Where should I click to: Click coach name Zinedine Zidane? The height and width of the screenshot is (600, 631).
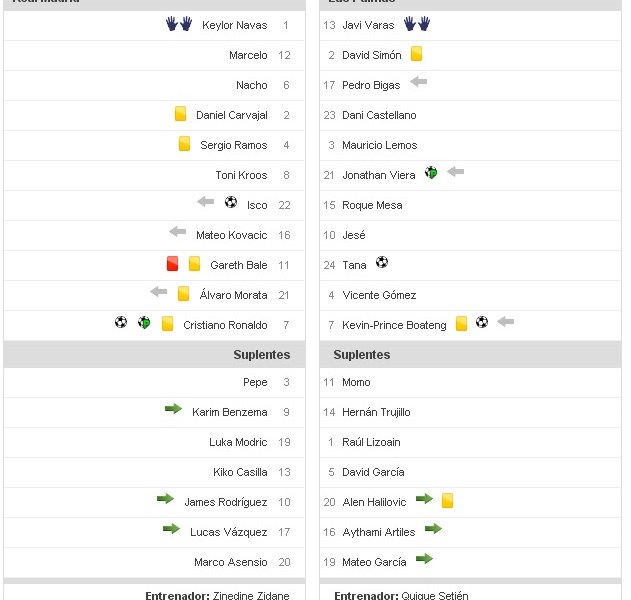click(251, 595)
